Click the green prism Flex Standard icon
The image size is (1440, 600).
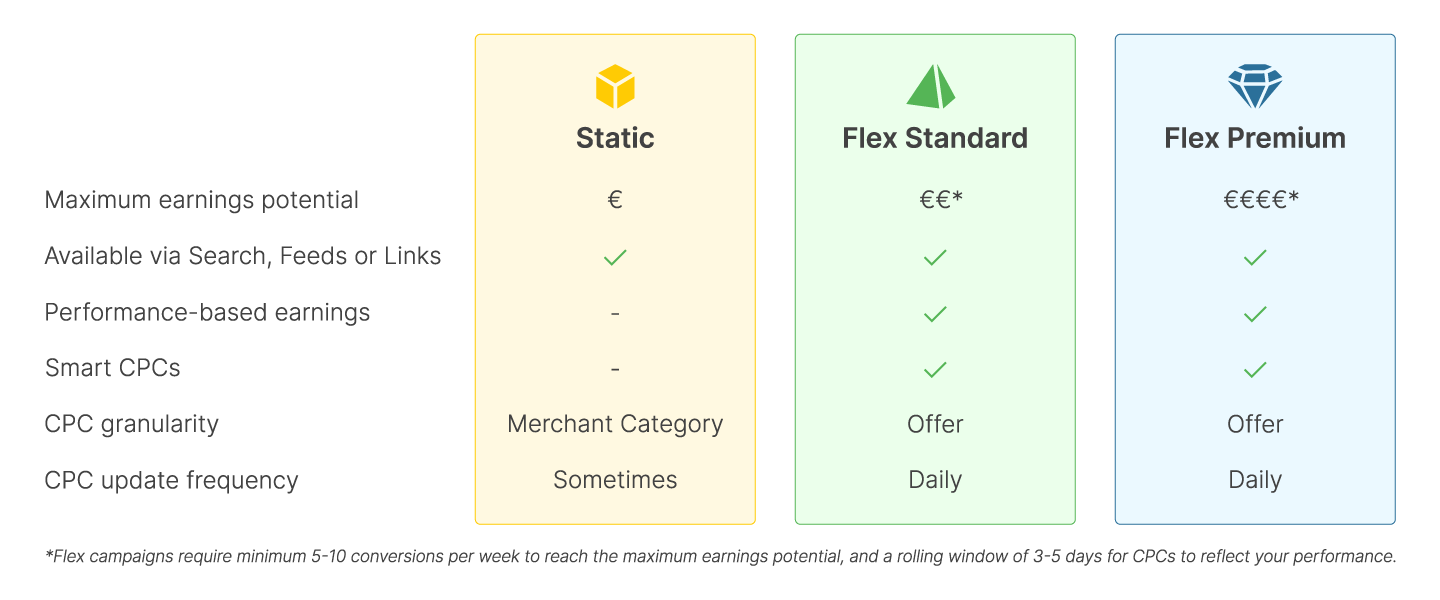[x=932, y=87]
